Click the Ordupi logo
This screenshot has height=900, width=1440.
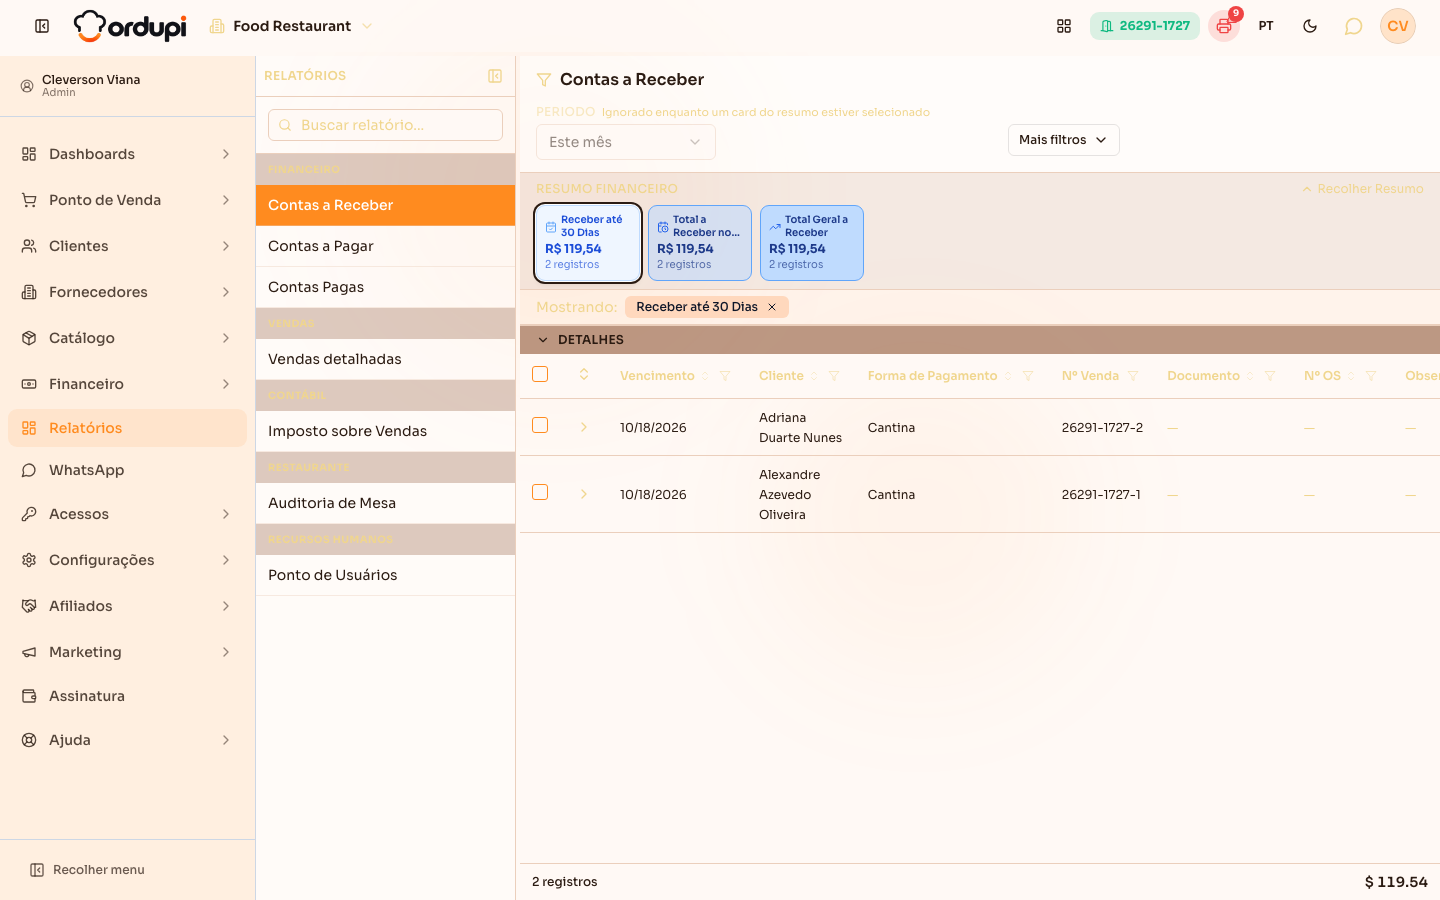130,26
